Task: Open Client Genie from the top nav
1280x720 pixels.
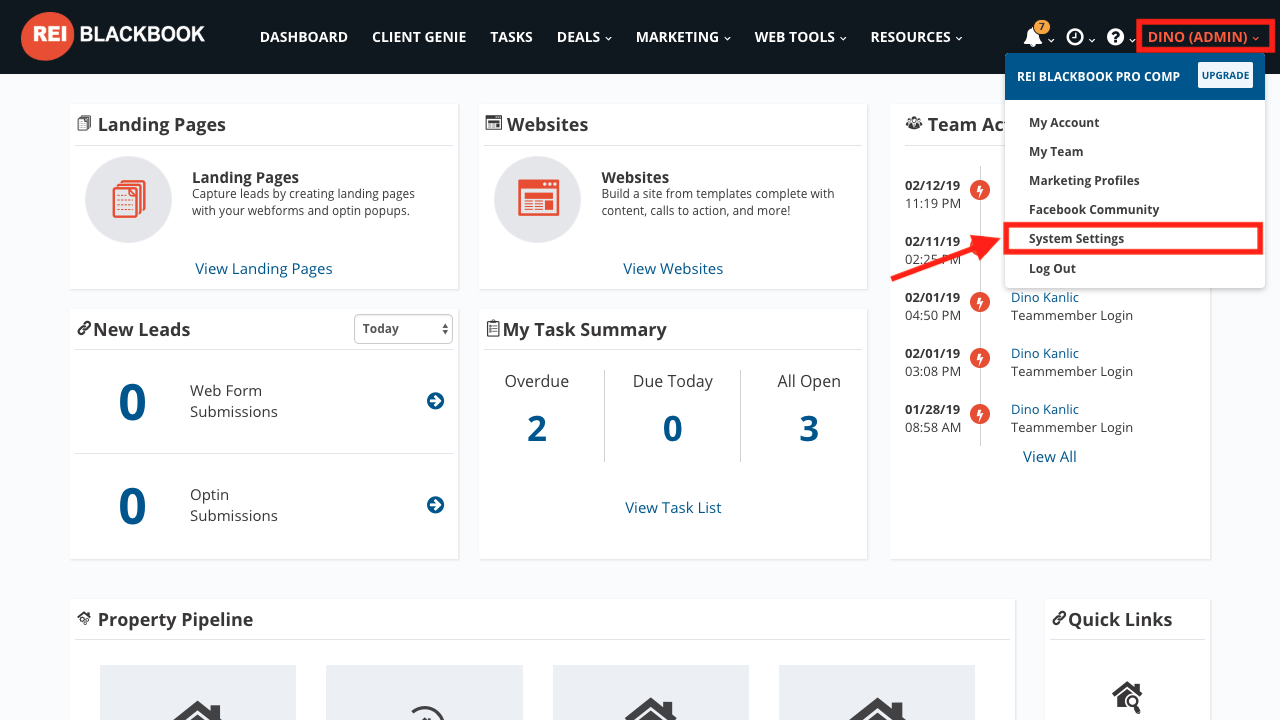Action: tap(419, 37)
